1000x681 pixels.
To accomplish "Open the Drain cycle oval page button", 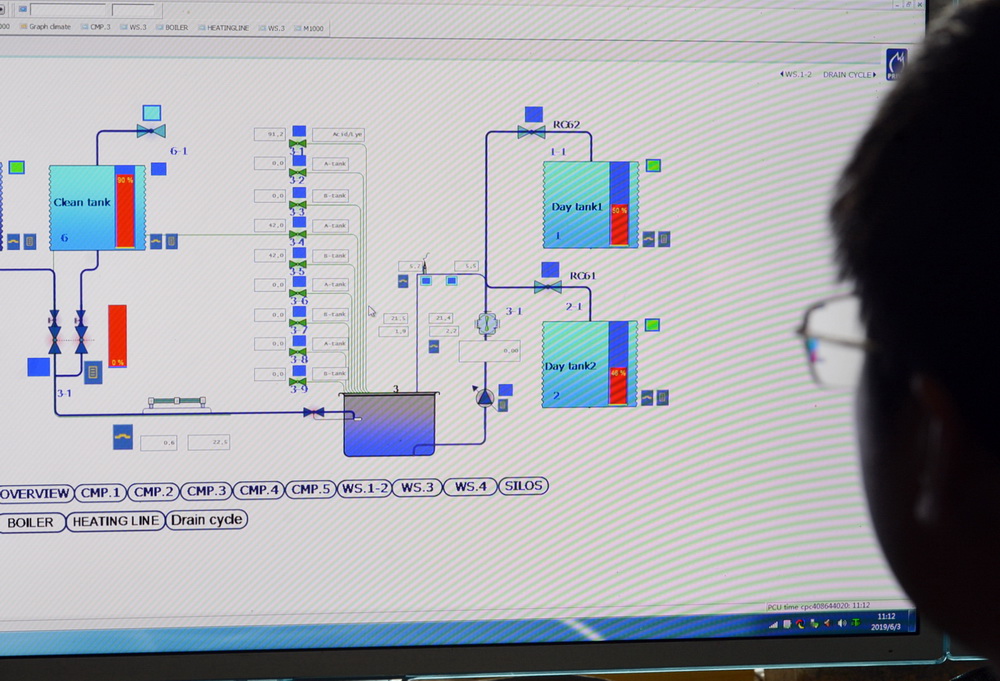I will tap(207, 520).
